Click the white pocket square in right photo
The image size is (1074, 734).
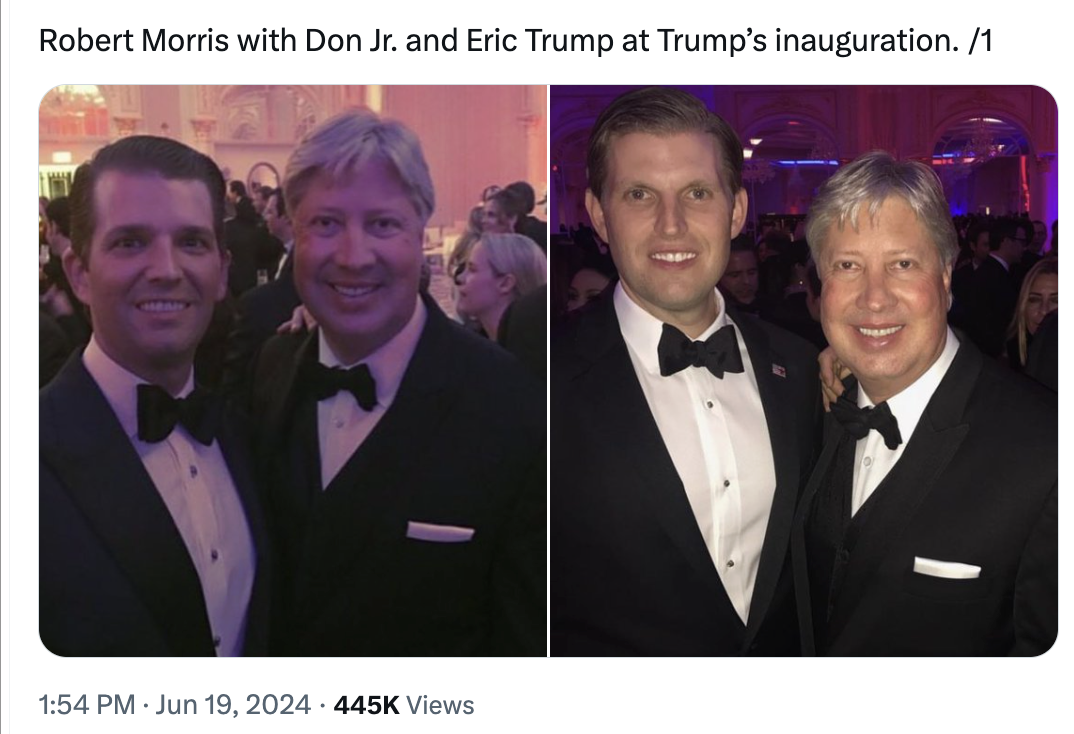coord(946,568)
